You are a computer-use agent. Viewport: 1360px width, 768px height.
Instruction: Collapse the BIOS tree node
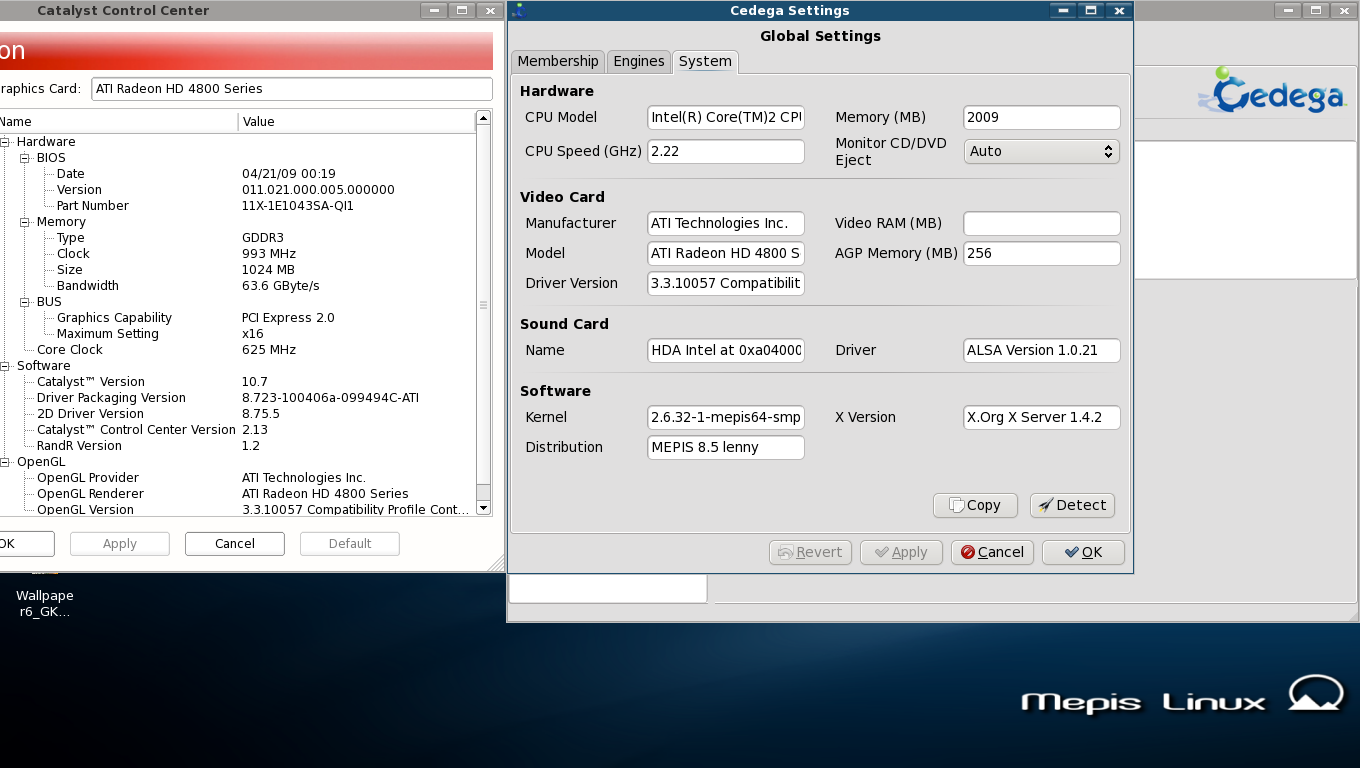click(x=25, y=158)
